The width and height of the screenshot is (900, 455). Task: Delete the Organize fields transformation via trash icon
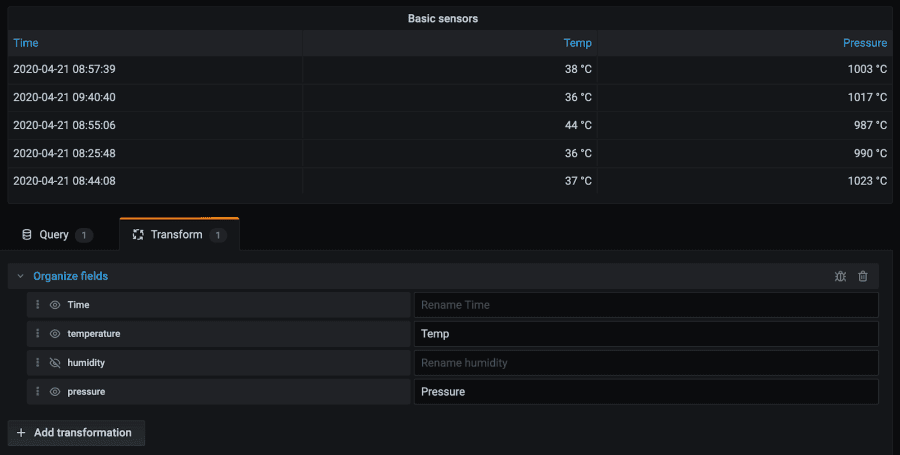pyautogui.click(x=863, y=276)
